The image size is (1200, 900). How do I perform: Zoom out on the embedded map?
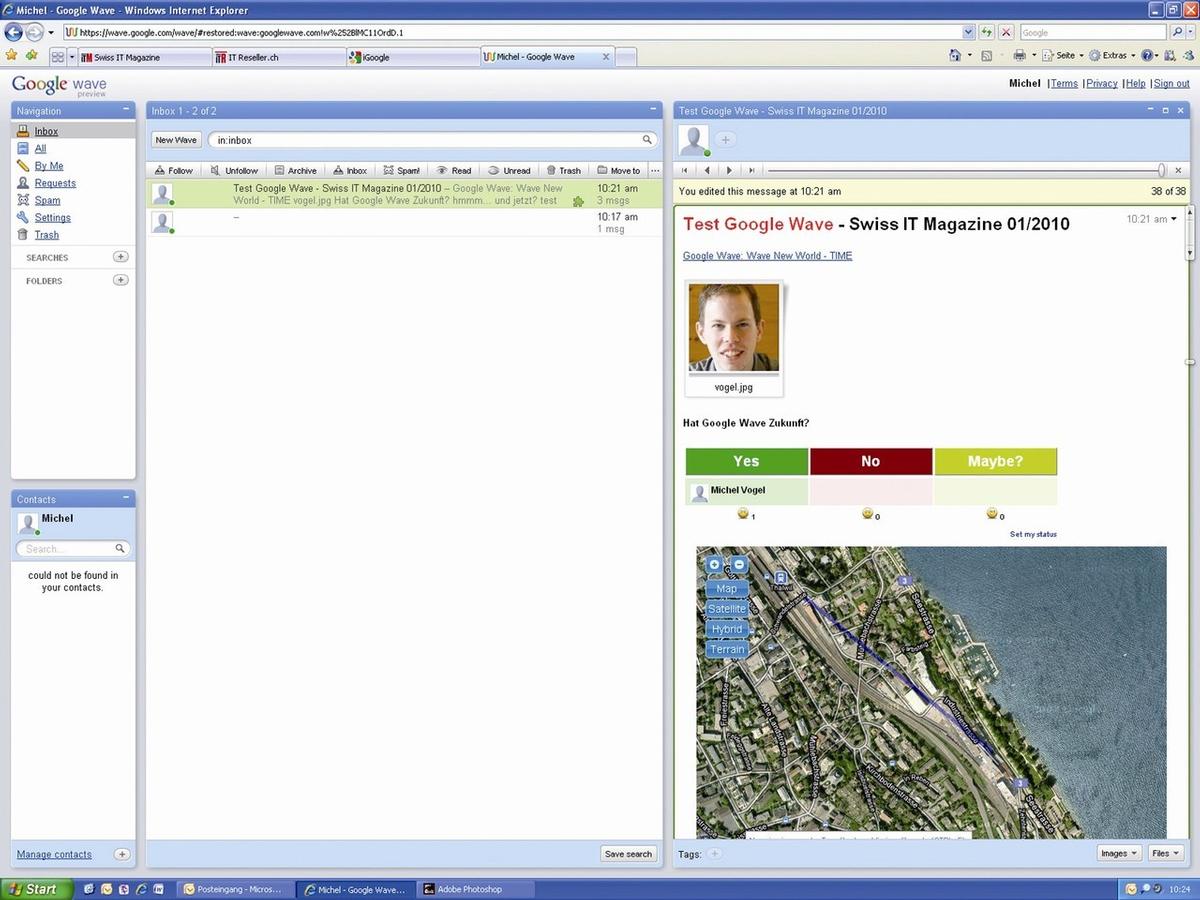click(x=739, y=565)
